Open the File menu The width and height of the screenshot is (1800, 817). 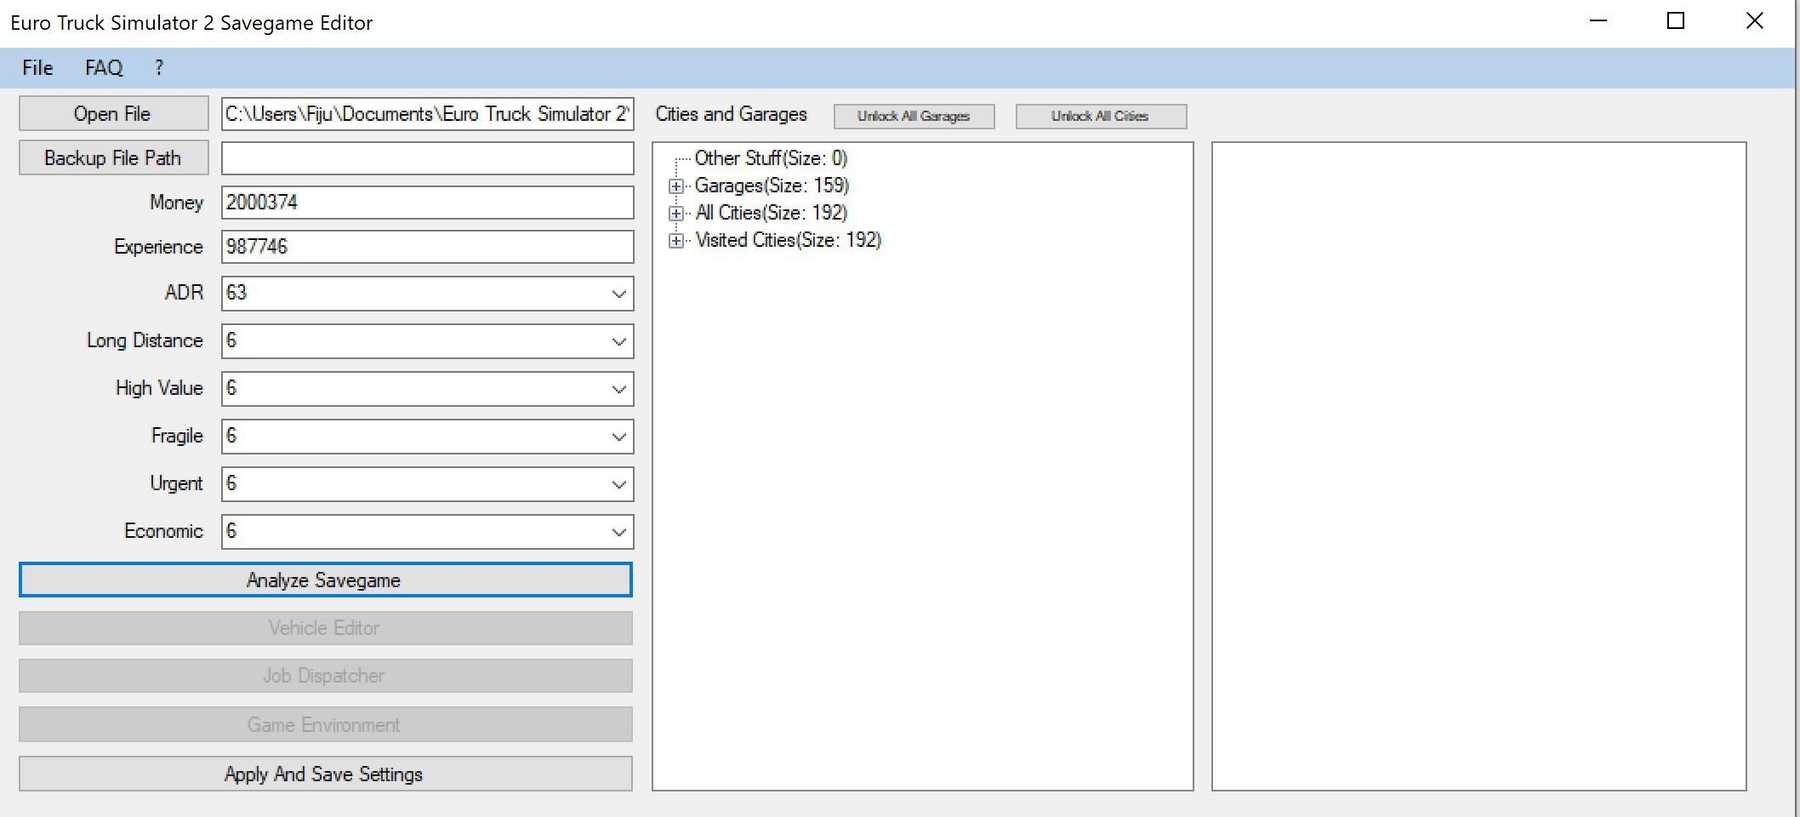37,68
